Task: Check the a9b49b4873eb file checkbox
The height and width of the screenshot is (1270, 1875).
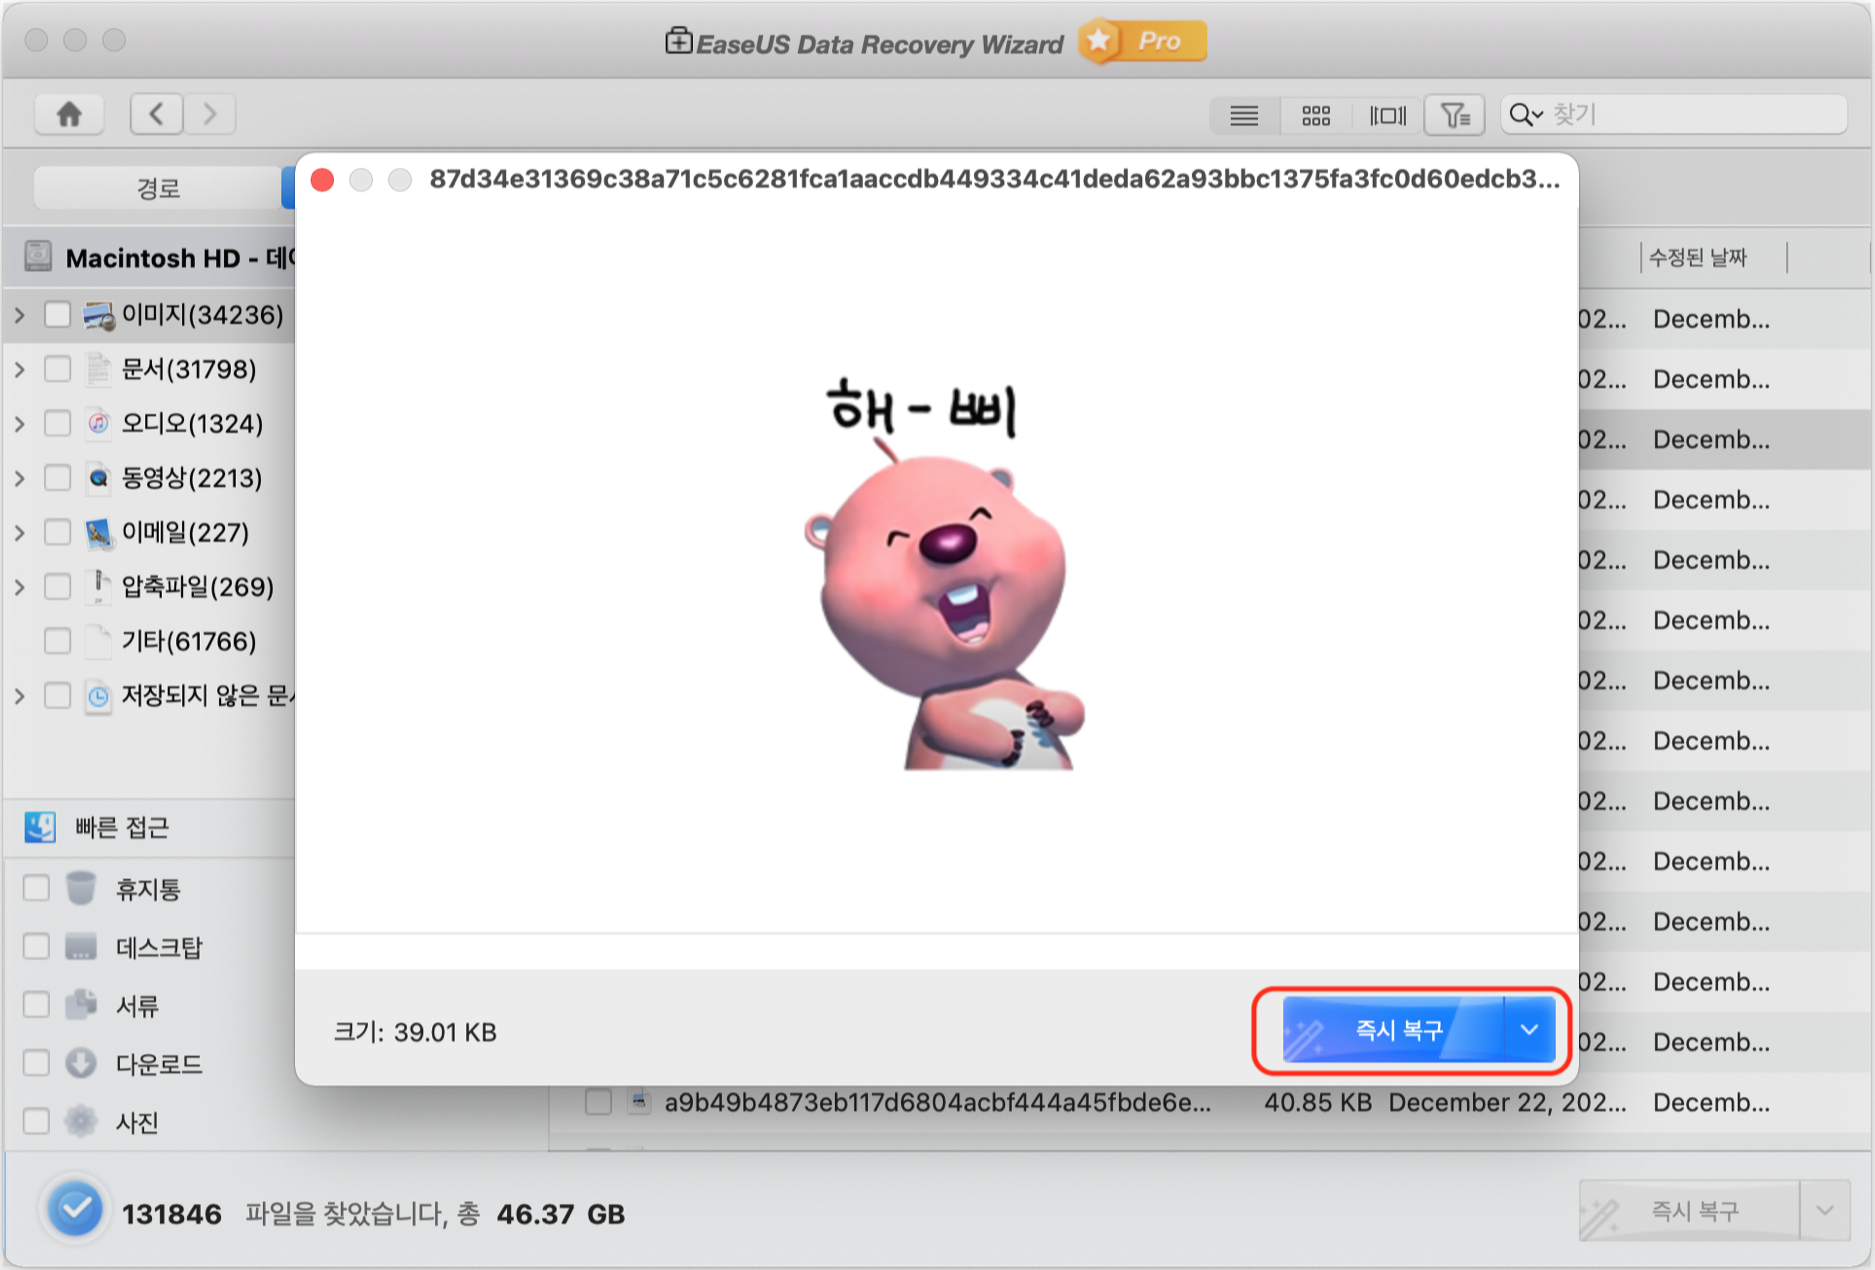Action: pyautogui.click(x=599, y=1102)
